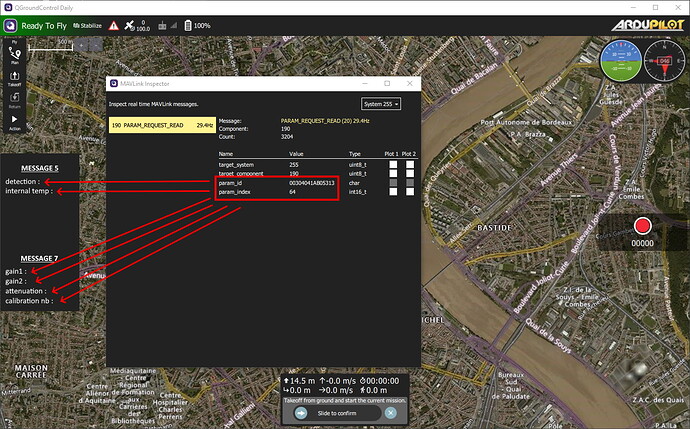Screen dimensions: 690x429
Task: Cancel the takeoff confirmation with X
Action: point(390,413)
